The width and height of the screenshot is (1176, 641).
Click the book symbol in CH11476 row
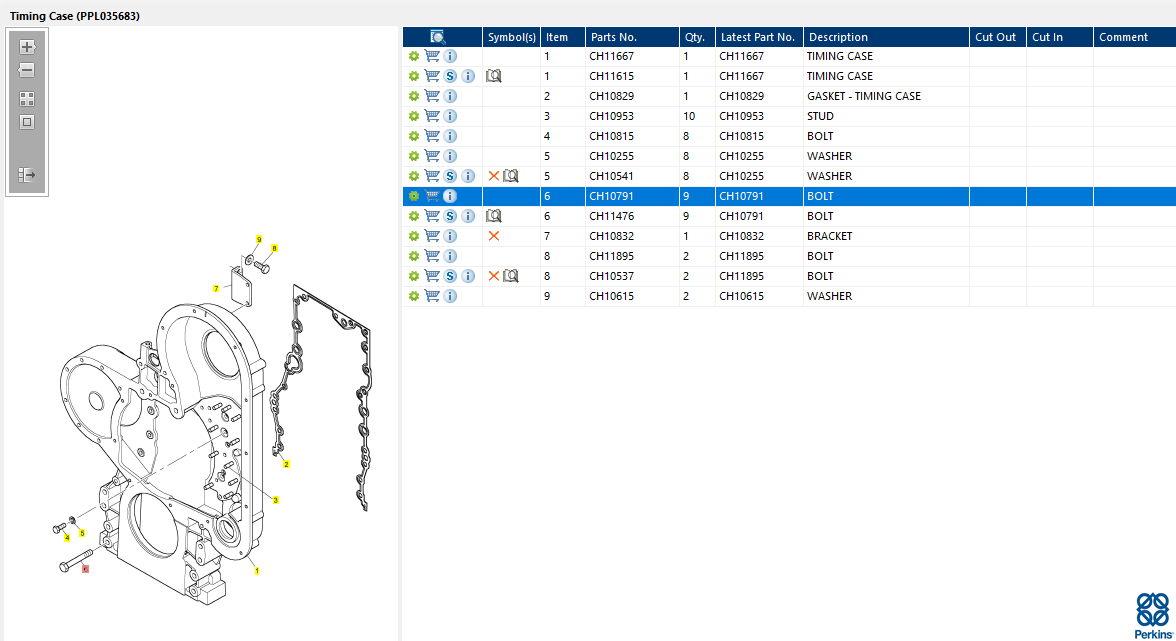(x=494, y=216)
